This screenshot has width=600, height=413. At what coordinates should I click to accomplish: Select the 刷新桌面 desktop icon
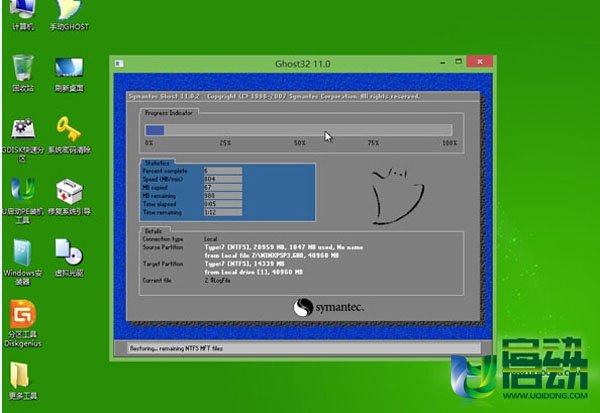[69, 73]
